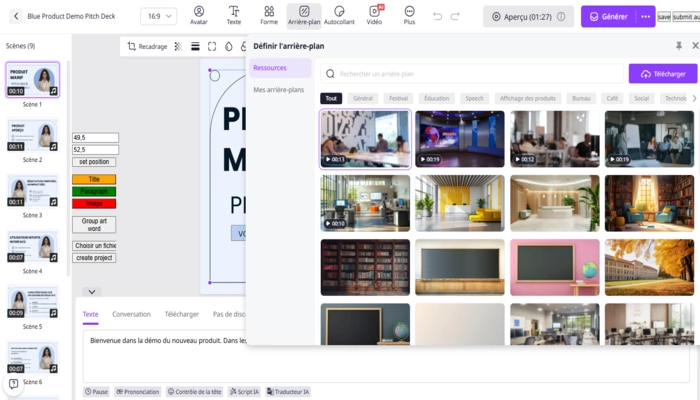This screenshot has height=400, width=700.
Task: Select Scène 4 thumbnail
Action: point(33,246)
